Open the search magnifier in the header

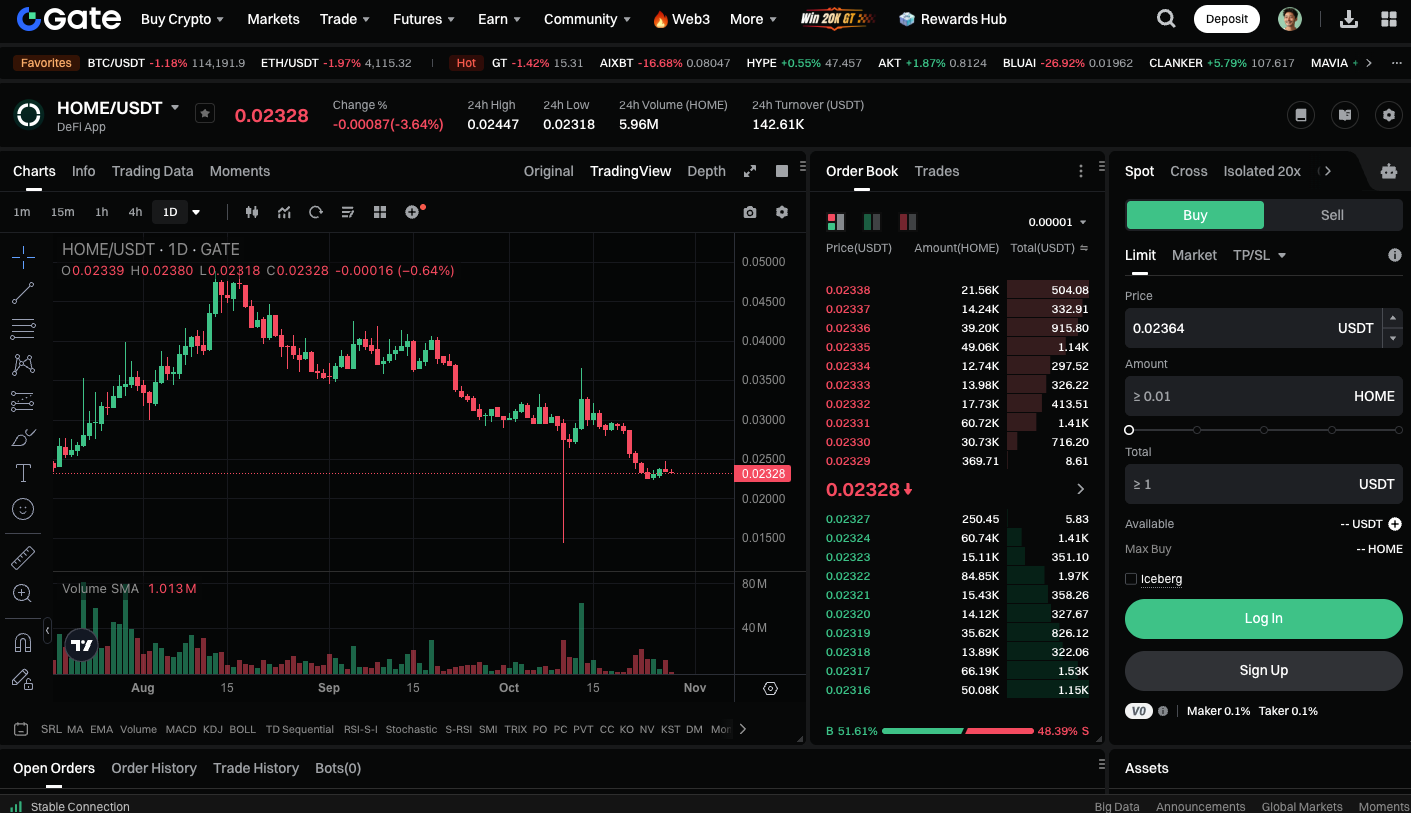tap(1166, 19)
